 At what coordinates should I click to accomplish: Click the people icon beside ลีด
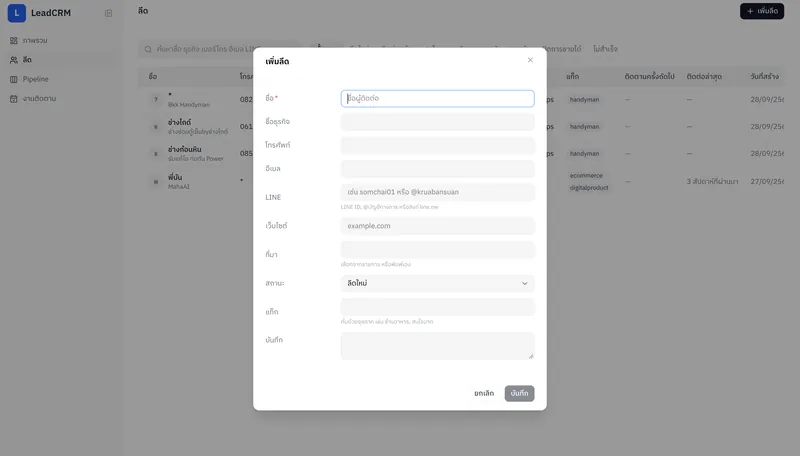pyautogui.click(x=14, y=60)
